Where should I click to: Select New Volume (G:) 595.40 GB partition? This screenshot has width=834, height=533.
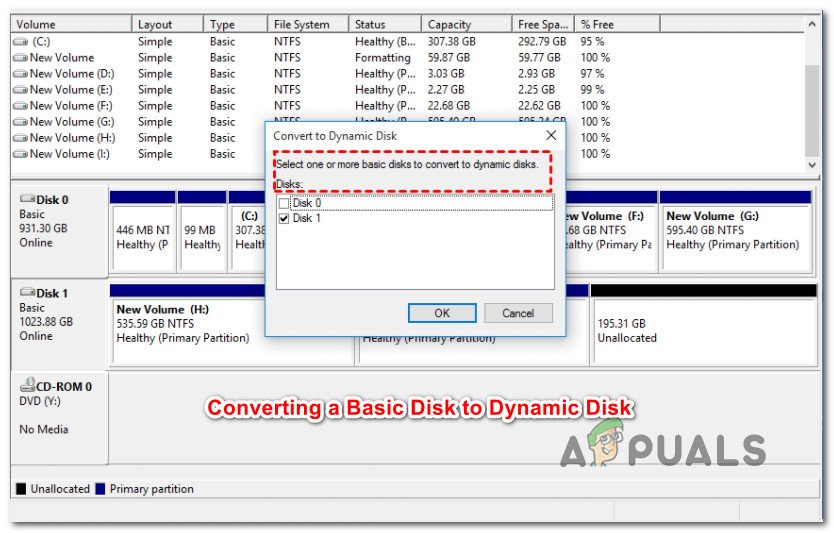click(x=736, y=232)
